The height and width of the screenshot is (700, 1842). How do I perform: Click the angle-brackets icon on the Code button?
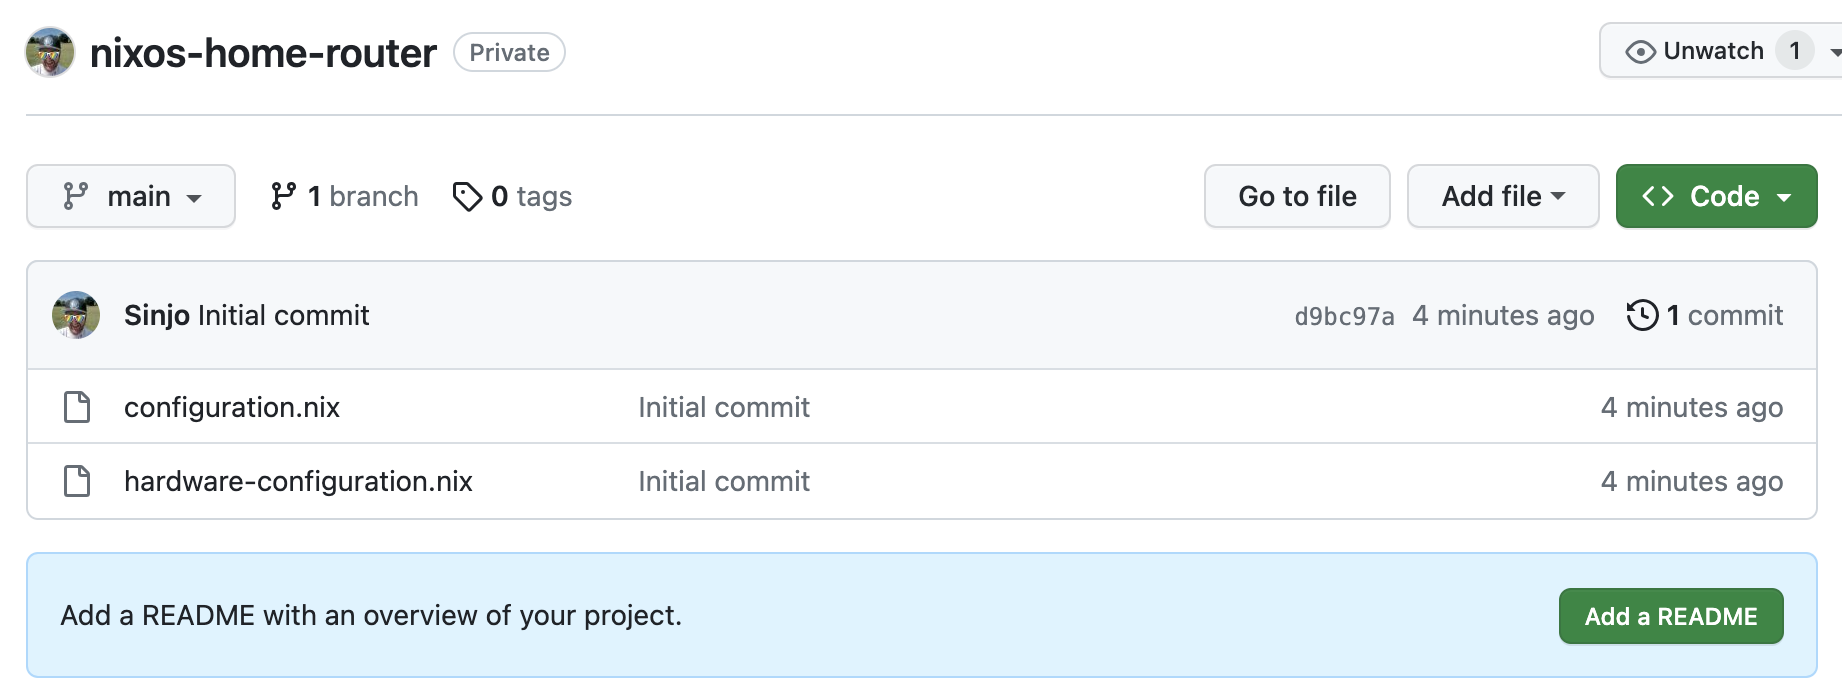tap(1657, 196)
